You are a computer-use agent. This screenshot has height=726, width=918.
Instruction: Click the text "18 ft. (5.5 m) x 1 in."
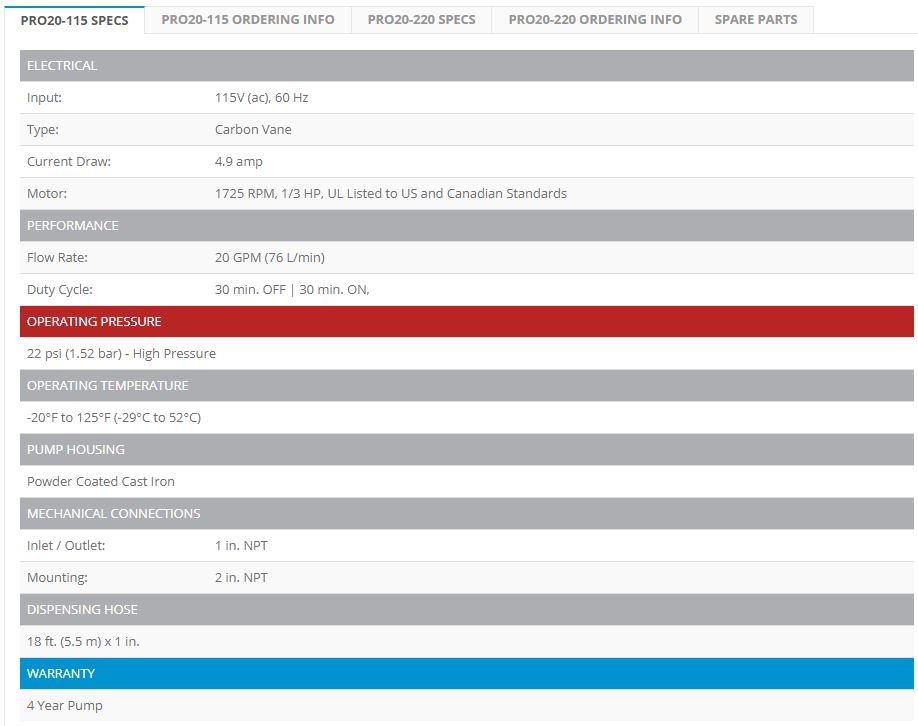[83, 642]
